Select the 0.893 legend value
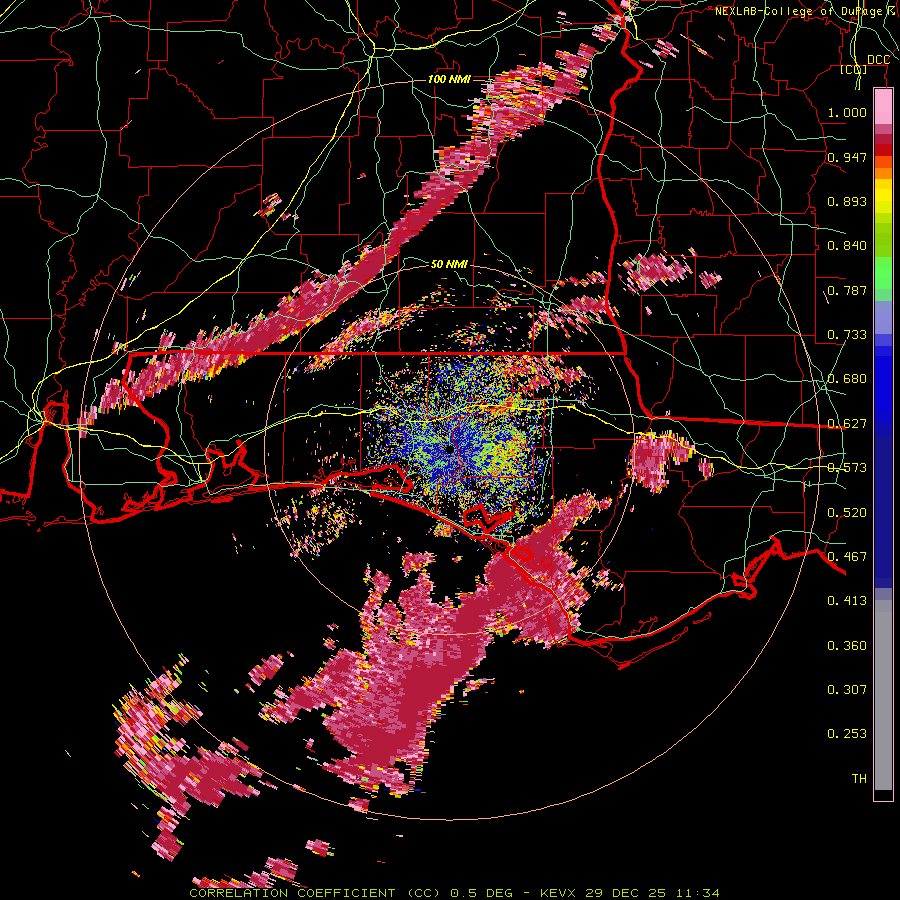The width and height of the screenshot is (900, 900). tap(847, 201)
